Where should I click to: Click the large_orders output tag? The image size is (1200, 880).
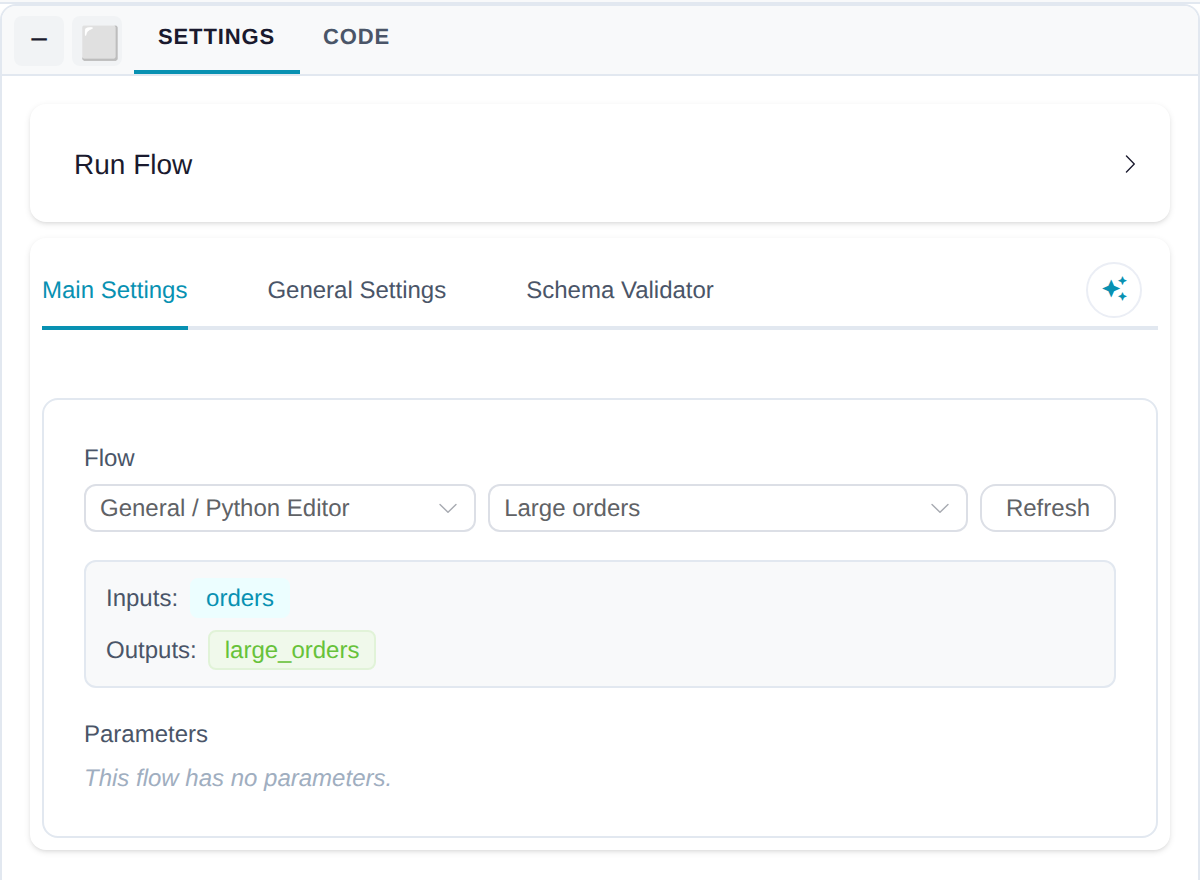click(292, 650)
